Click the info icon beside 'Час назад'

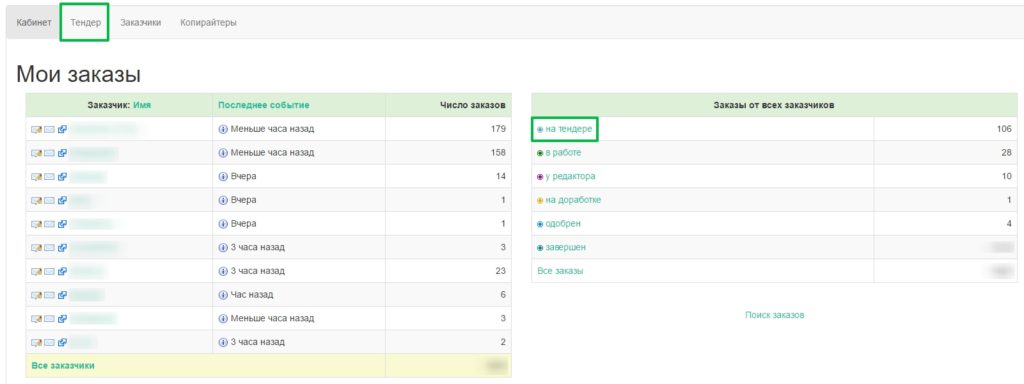point(223,295)
